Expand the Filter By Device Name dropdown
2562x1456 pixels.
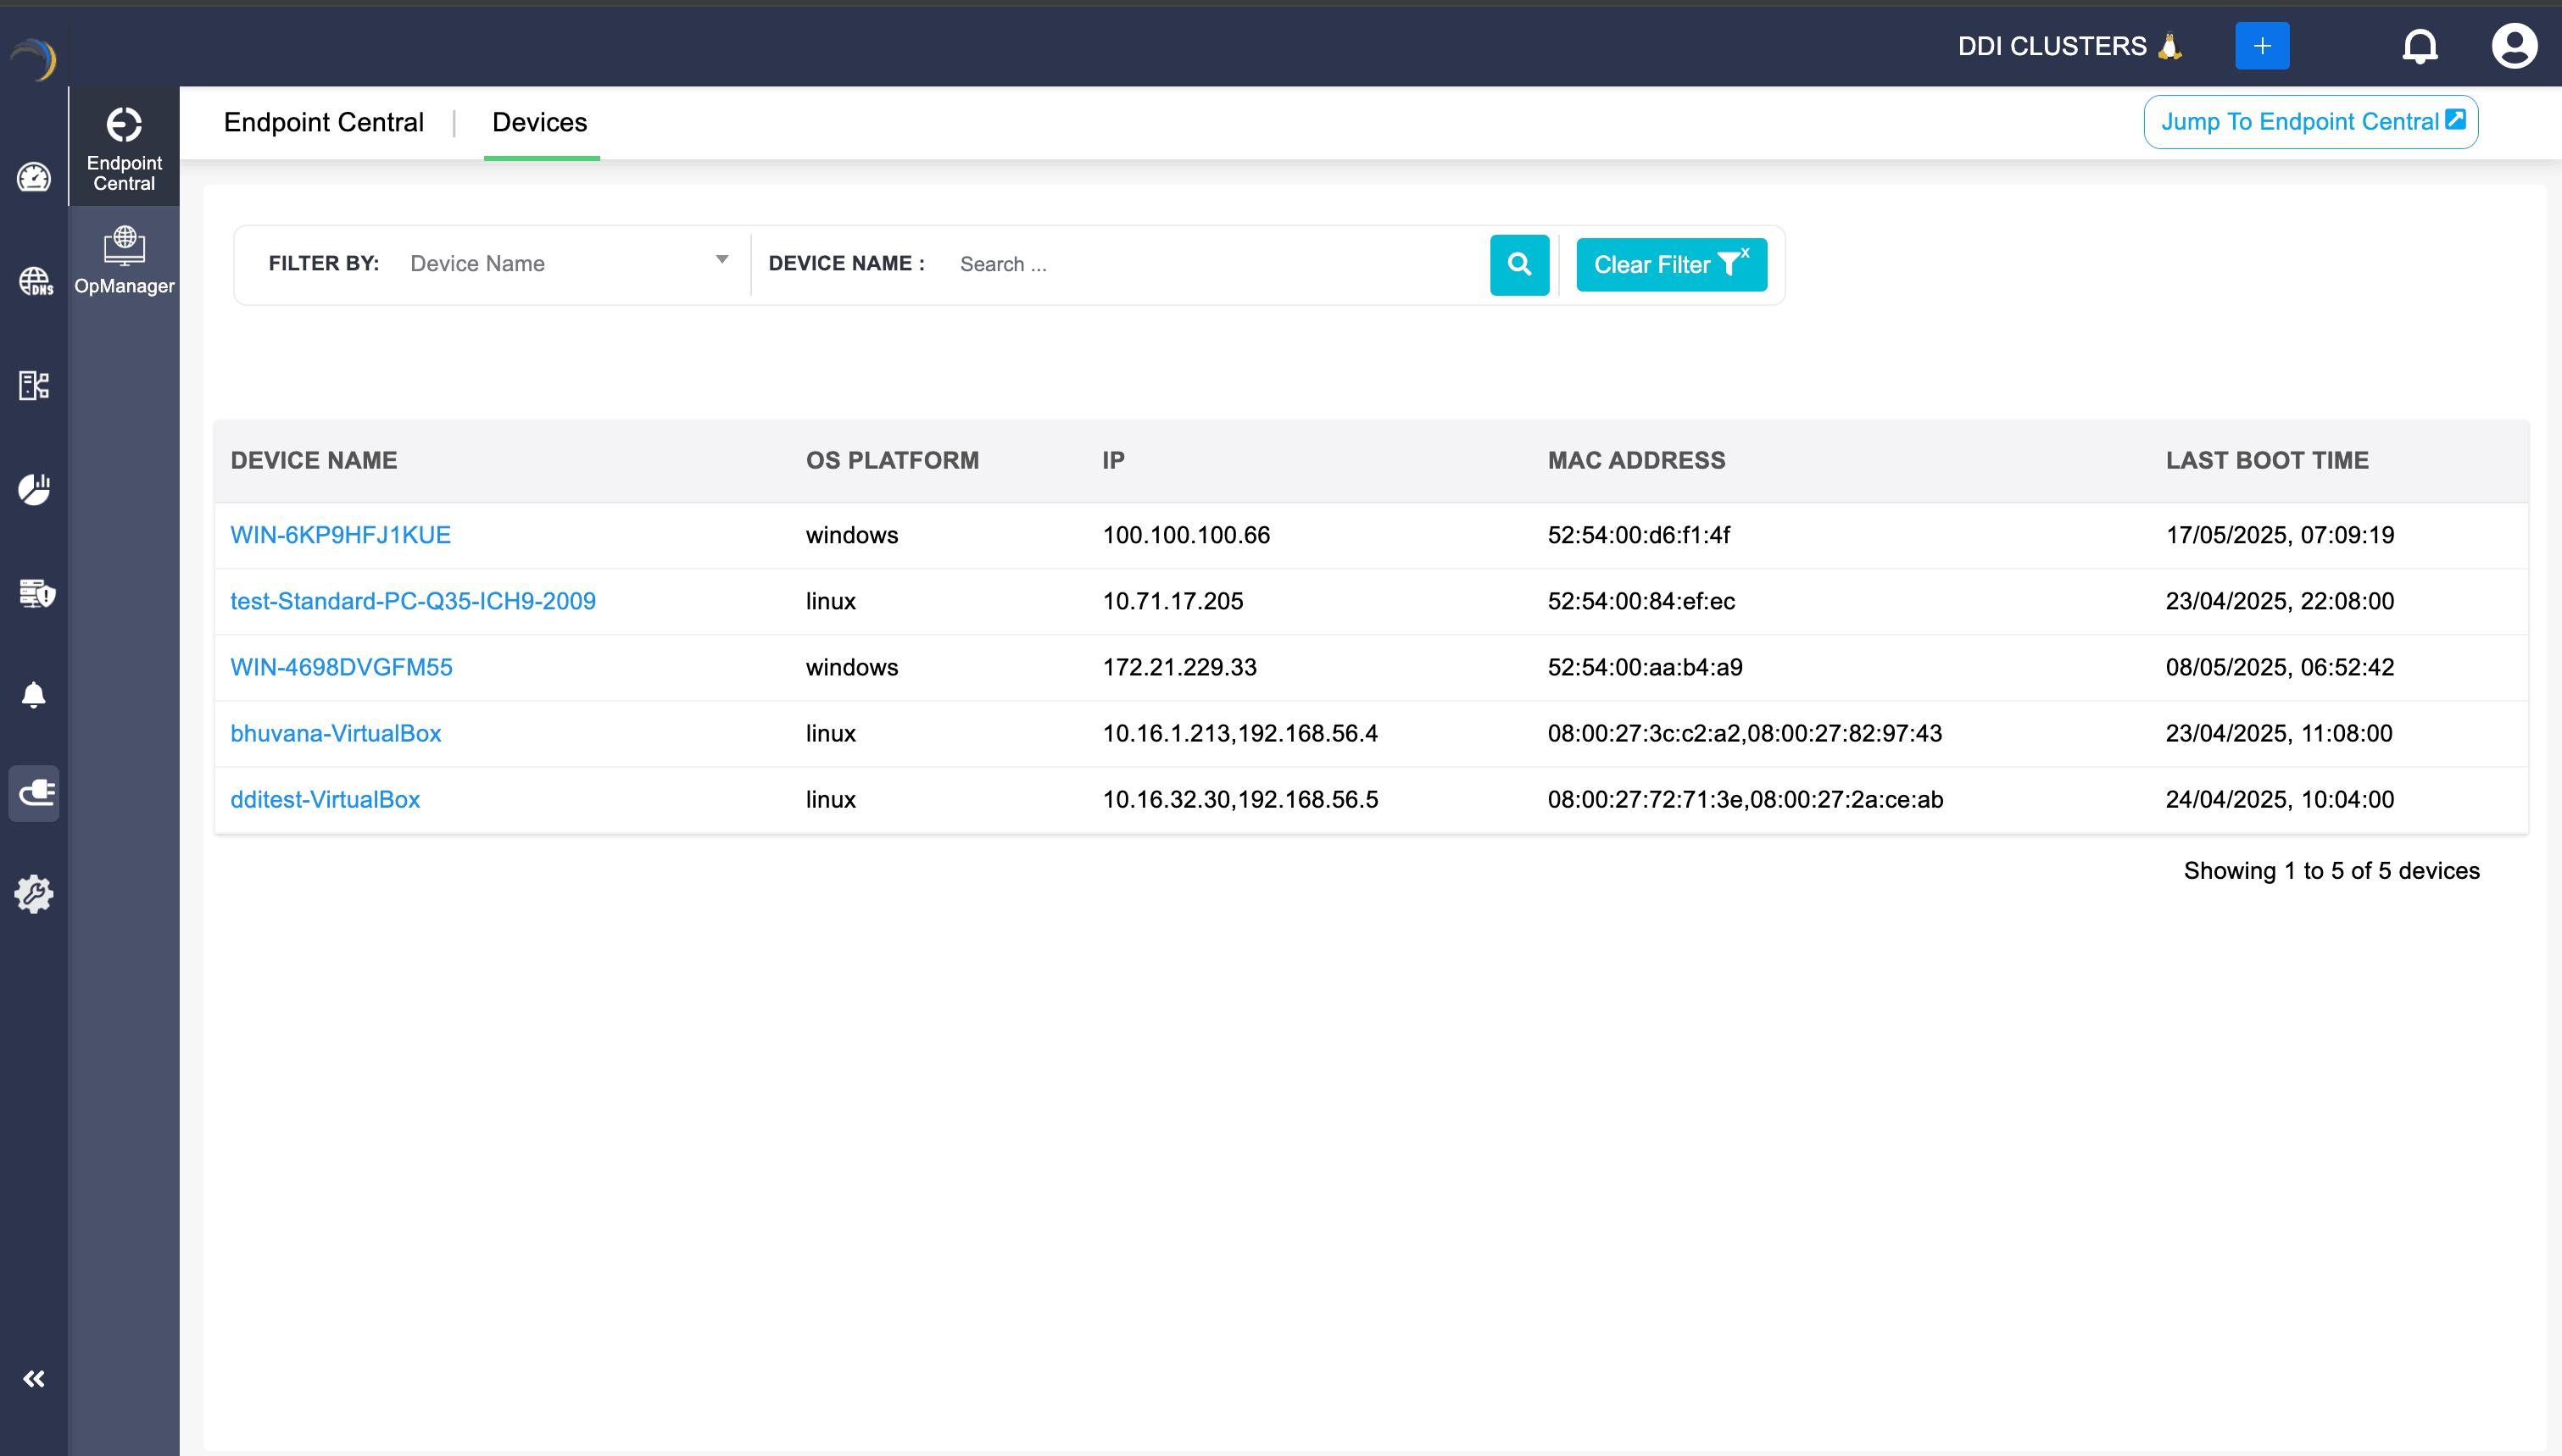568,264
